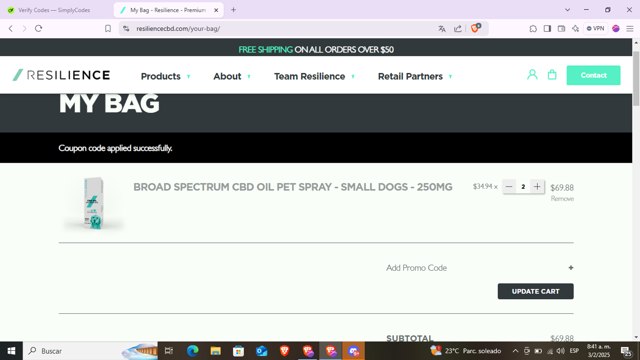The height and width of the screenshot is (360, 640).
Task: Open site information icon in address bar
Action: click(126, 29)
